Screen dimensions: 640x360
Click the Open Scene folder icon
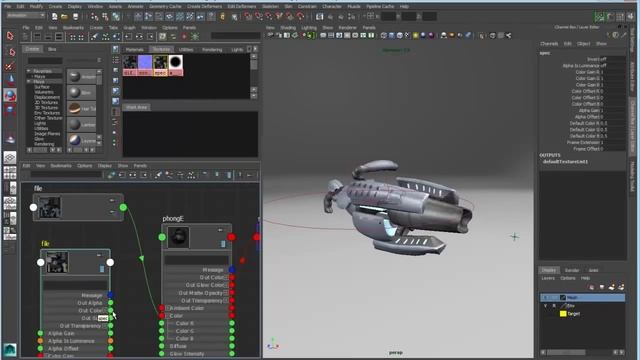pos(64,16)
